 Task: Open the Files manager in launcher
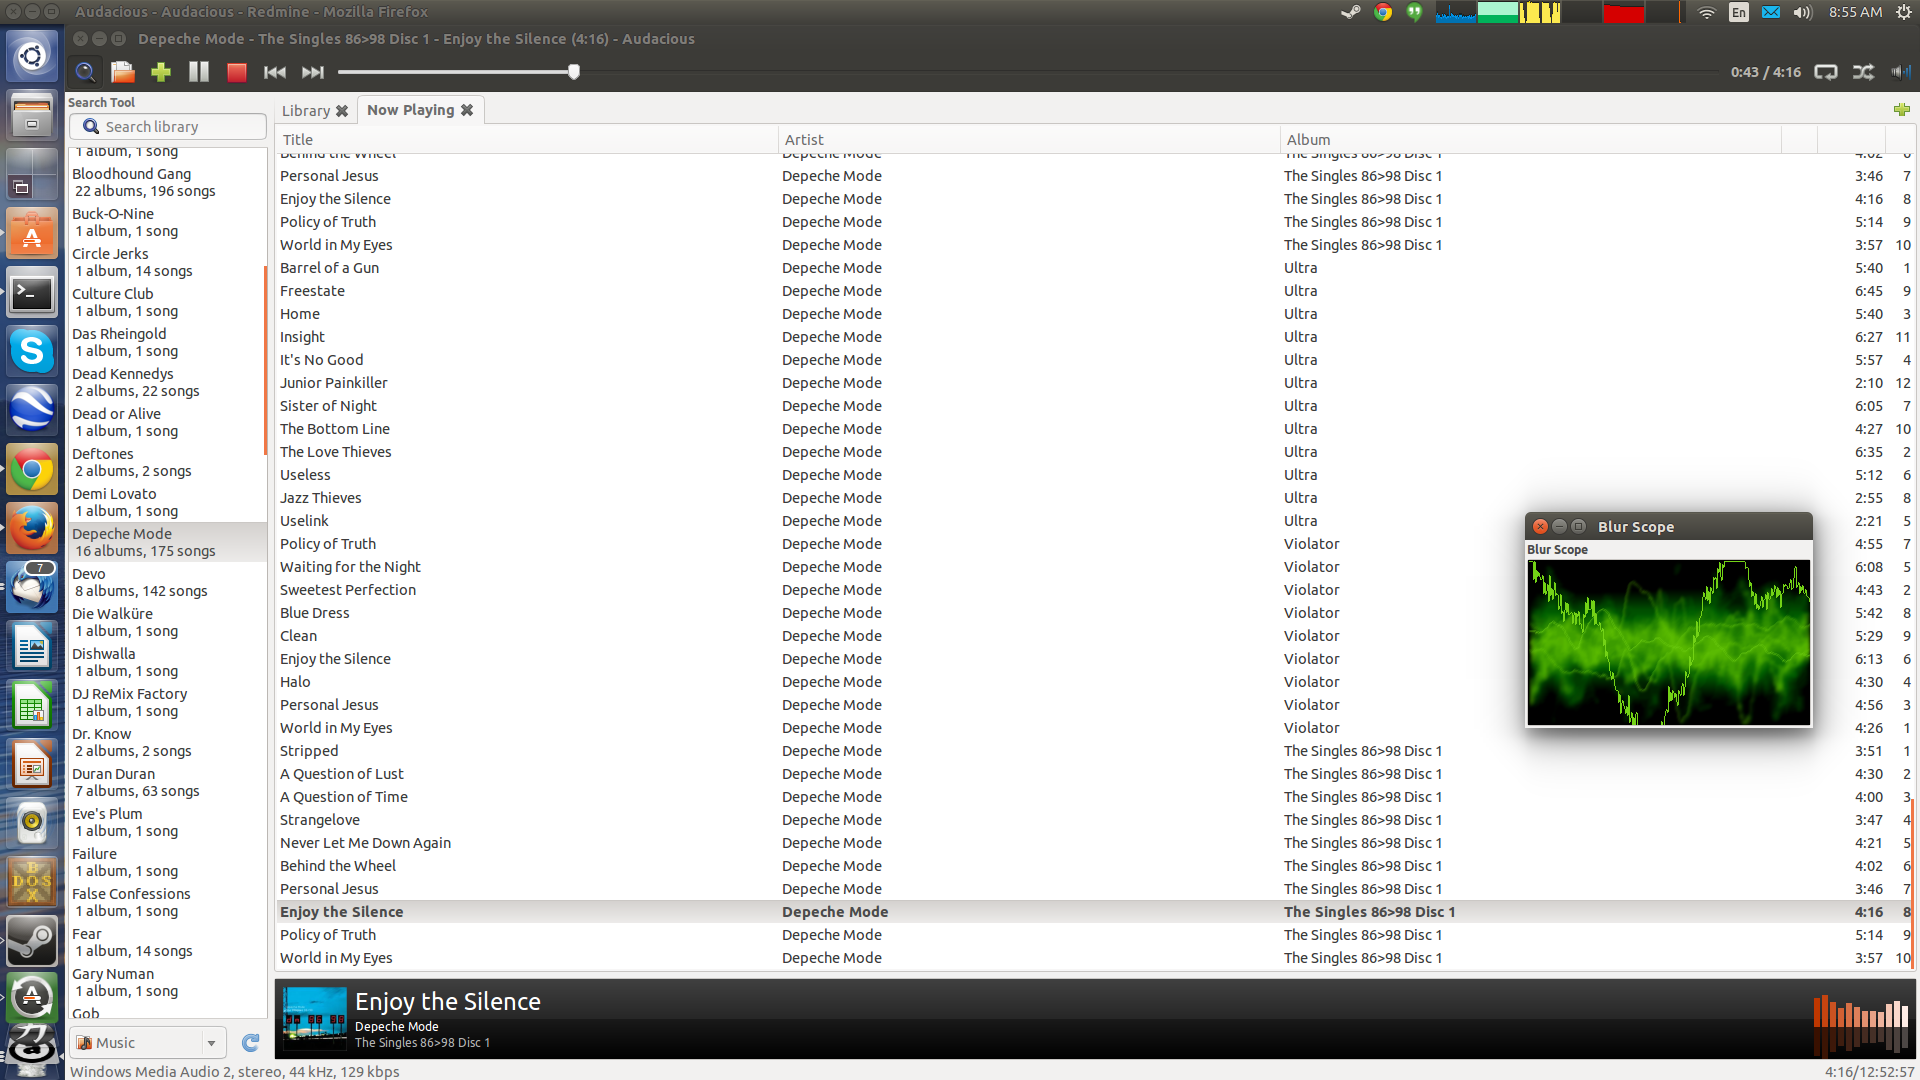[32, 115]
